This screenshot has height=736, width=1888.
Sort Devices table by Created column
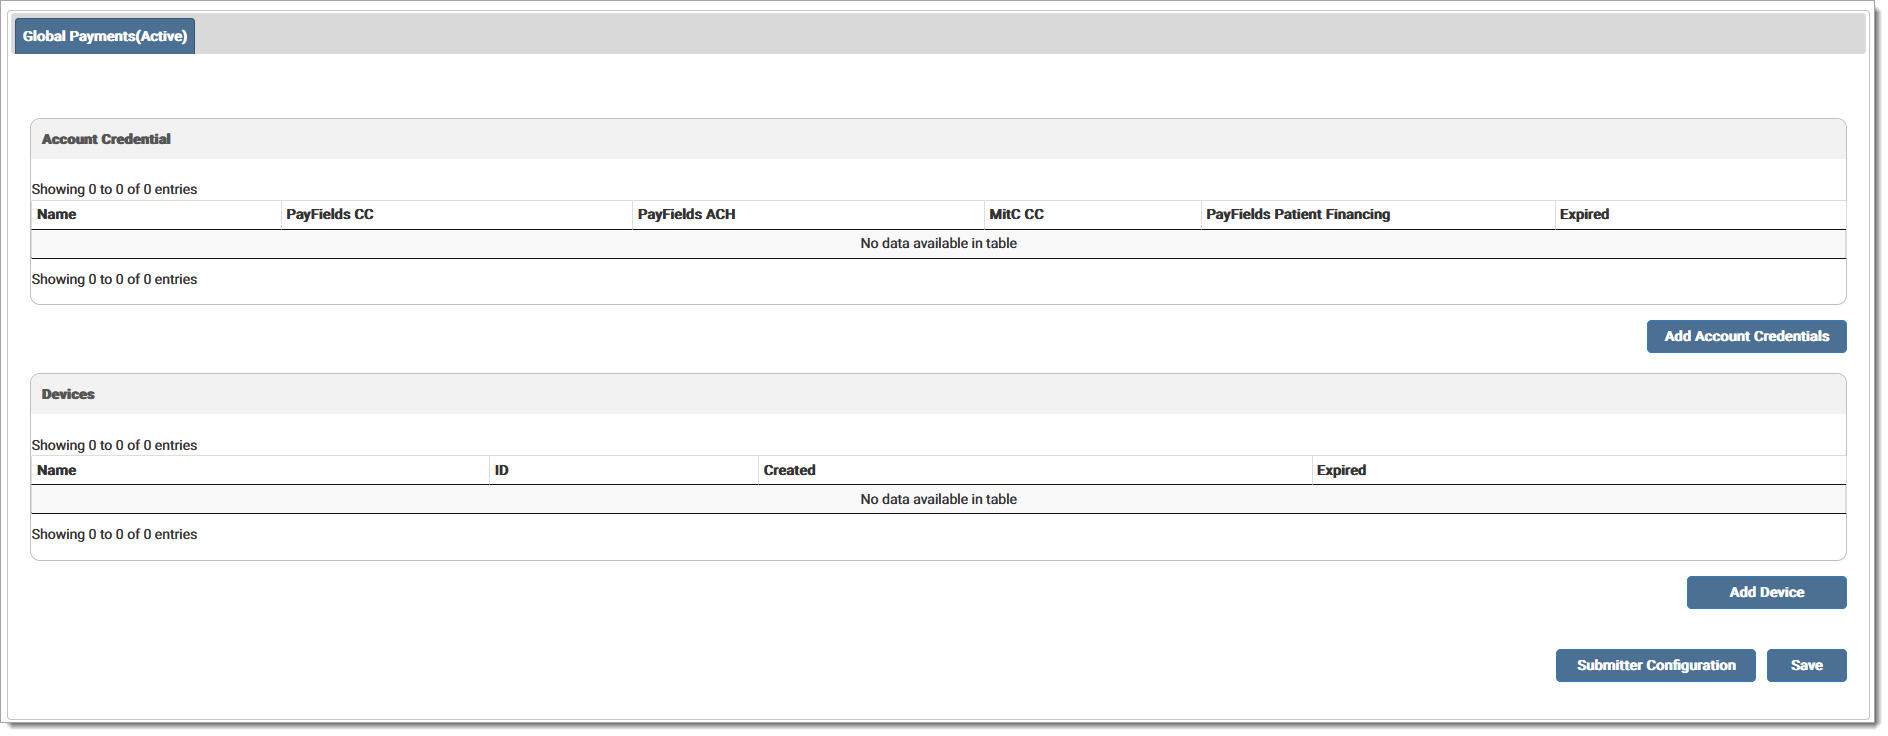pyautogui.click(x=789, y=471)
